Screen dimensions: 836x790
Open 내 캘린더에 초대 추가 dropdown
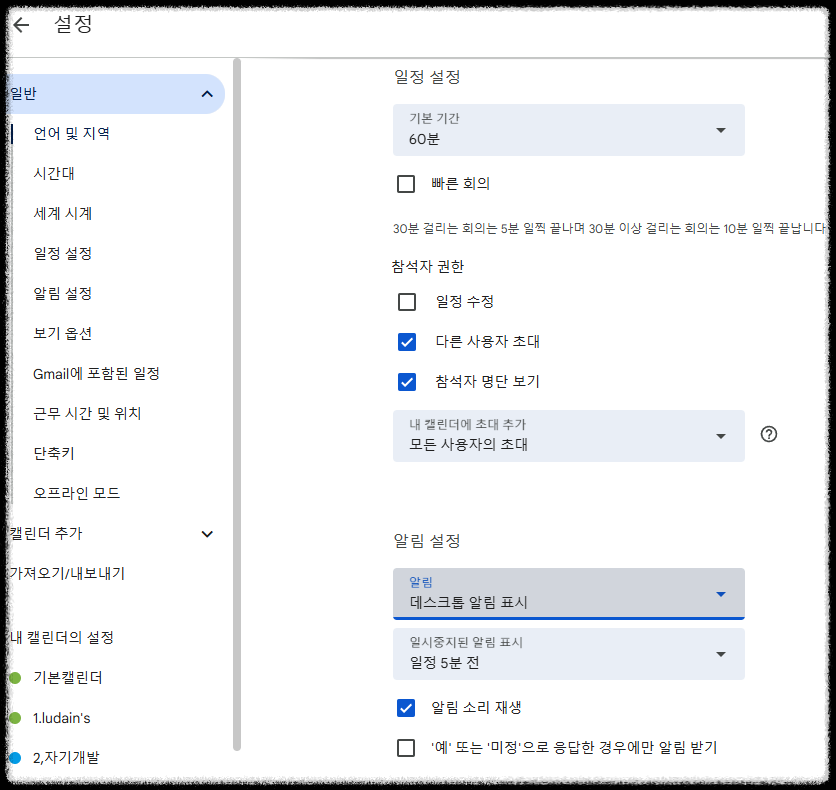click(568, 436)
